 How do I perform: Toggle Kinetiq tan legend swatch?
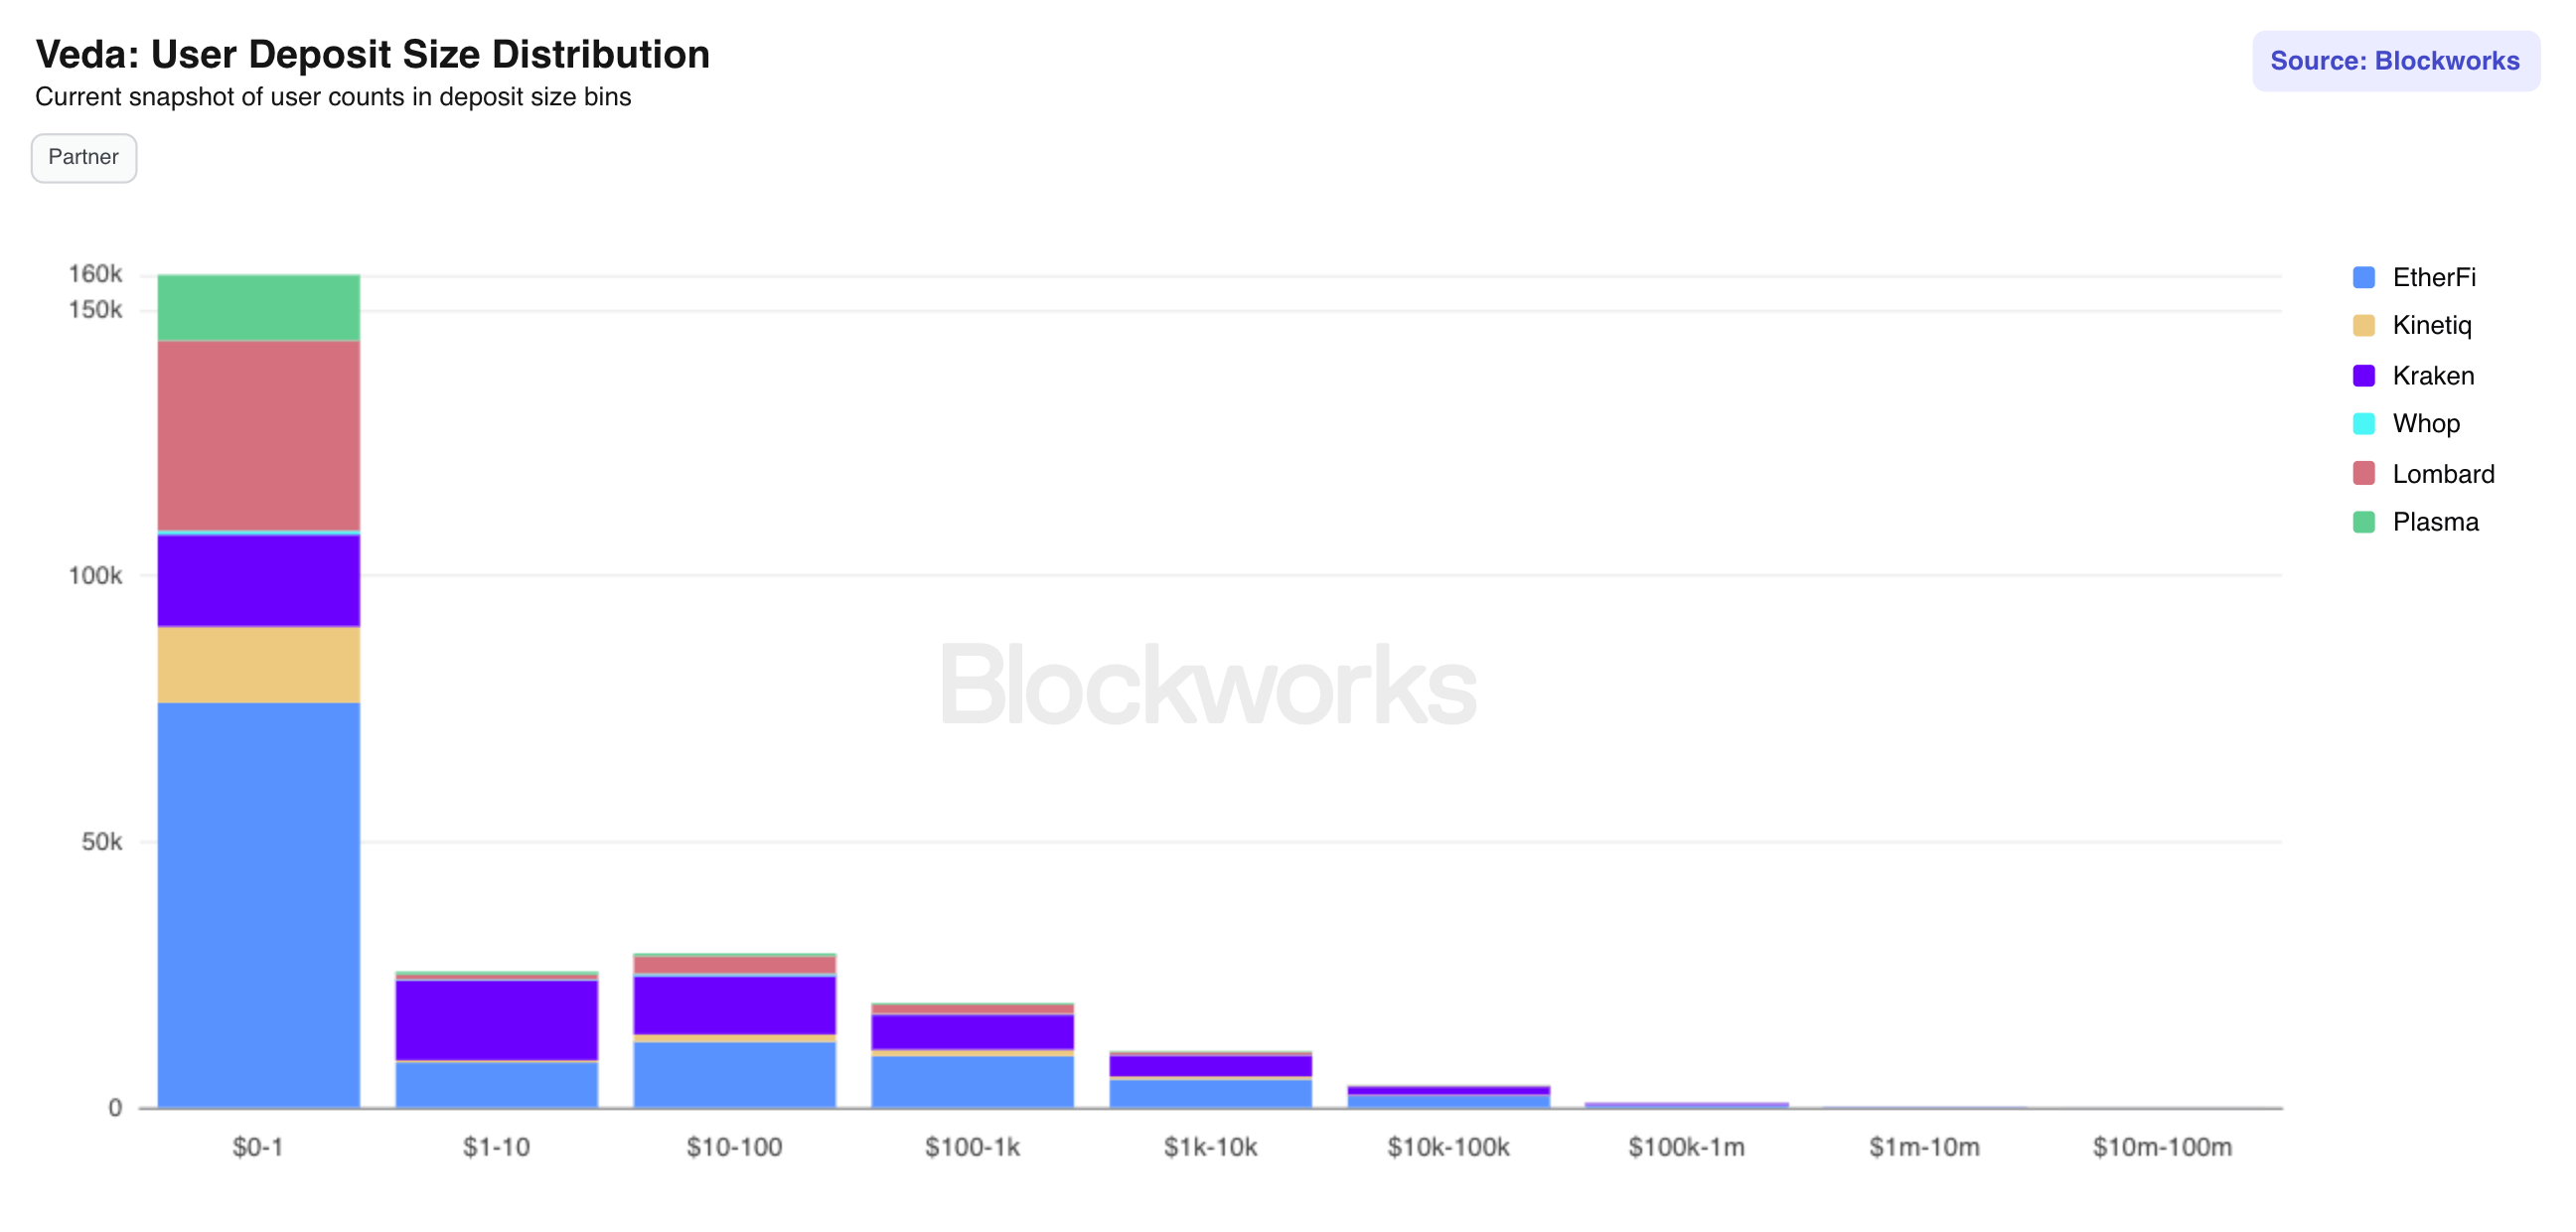[x=2364, y=325]
